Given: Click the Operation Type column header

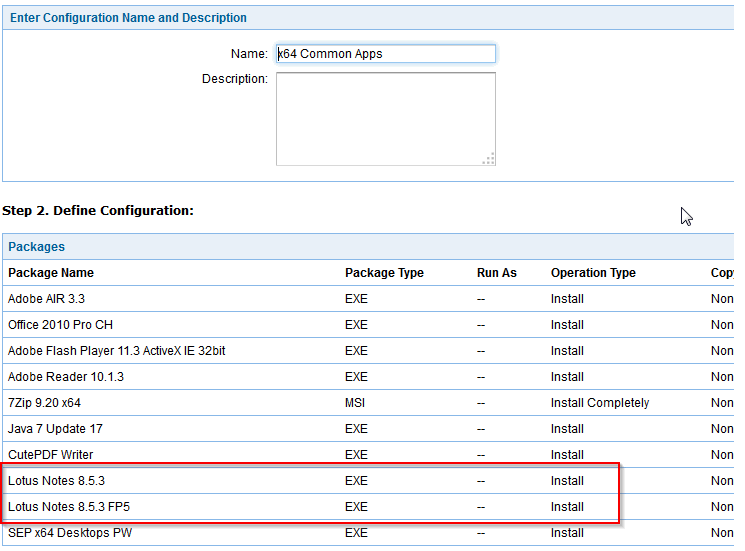Looking at the screenshot, I should (593, 273).
